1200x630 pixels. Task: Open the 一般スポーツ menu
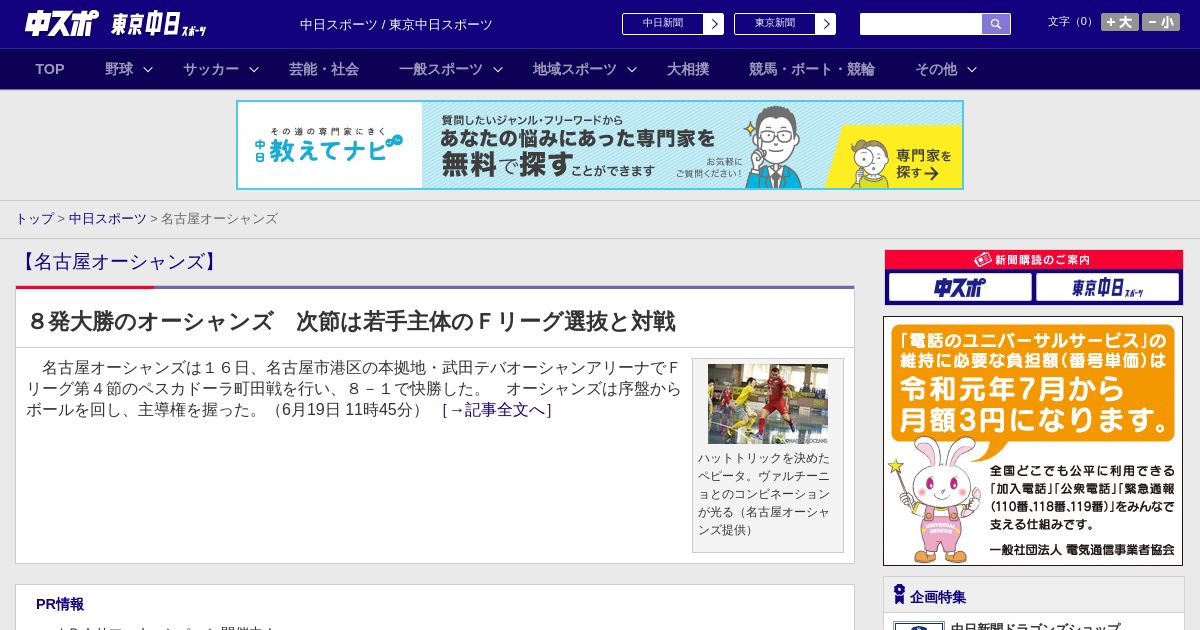[x=441, y=69]
